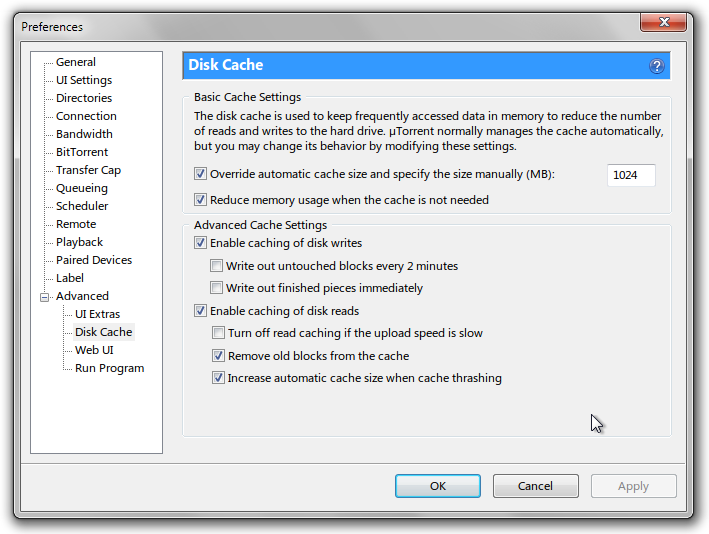Click the blue help question mark icon
This screenshot has height=534, width=709.
coord(657,66)
